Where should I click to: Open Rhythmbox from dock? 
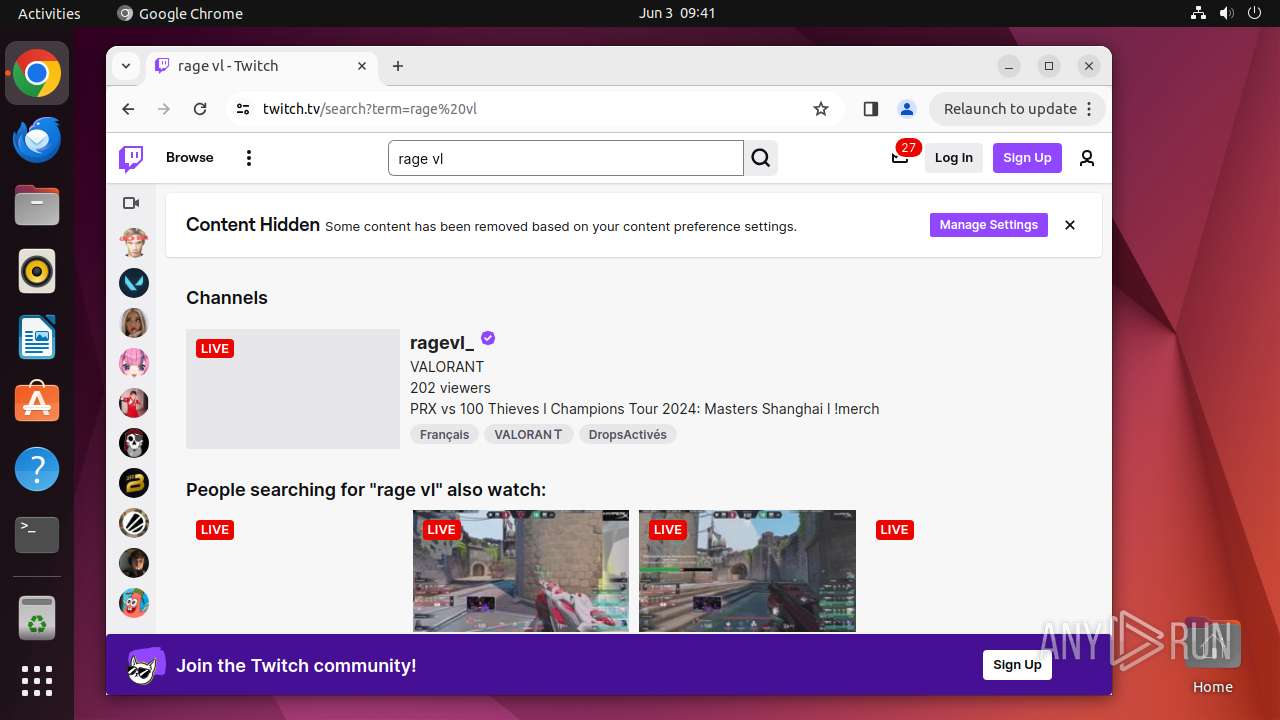point(37,271)
